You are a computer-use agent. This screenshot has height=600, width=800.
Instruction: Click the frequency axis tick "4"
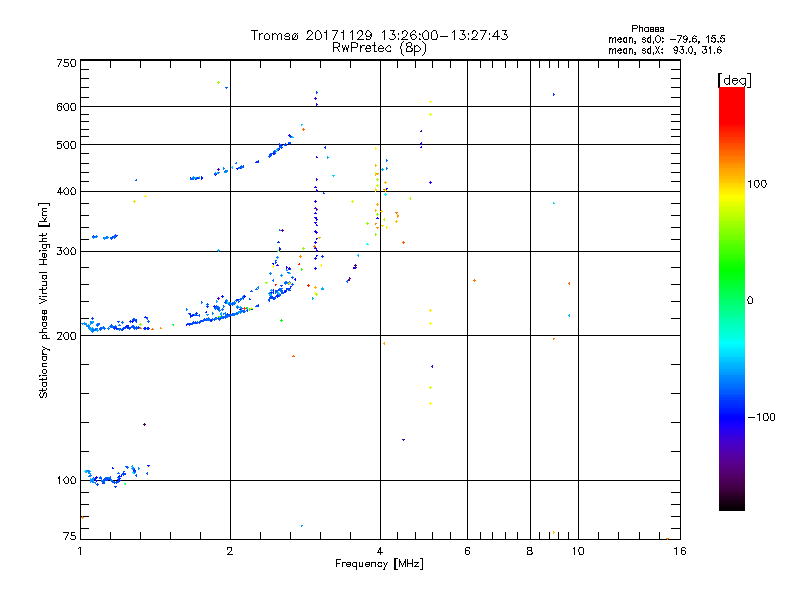[380, 551]
